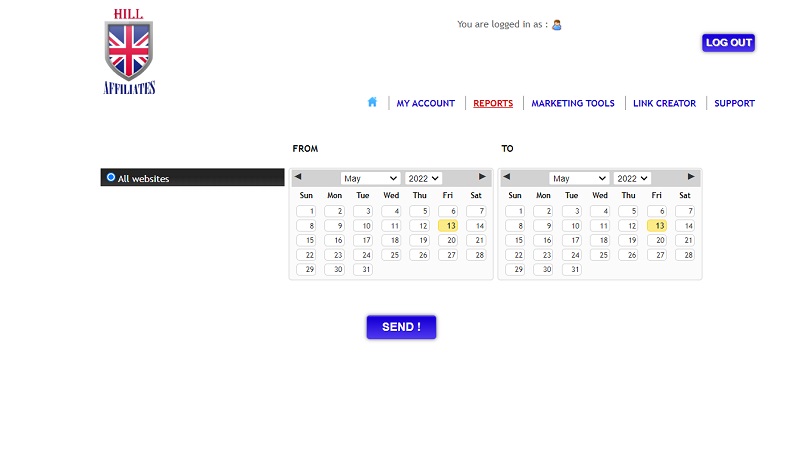Viewport: 800px width, 457px height.
Task: Go to next month in FROM calendar
Action: point(482,176)
